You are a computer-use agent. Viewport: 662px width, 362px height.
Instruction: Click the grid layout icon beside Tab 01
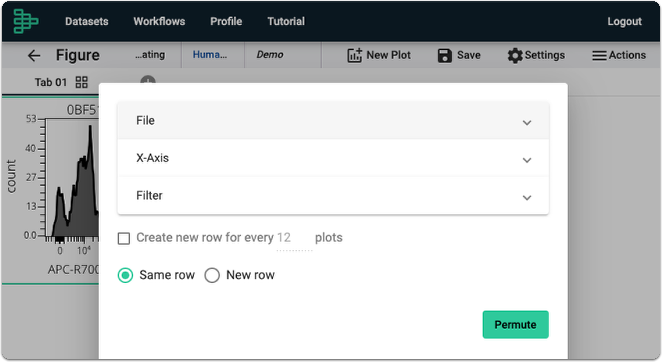click(81, 82)
